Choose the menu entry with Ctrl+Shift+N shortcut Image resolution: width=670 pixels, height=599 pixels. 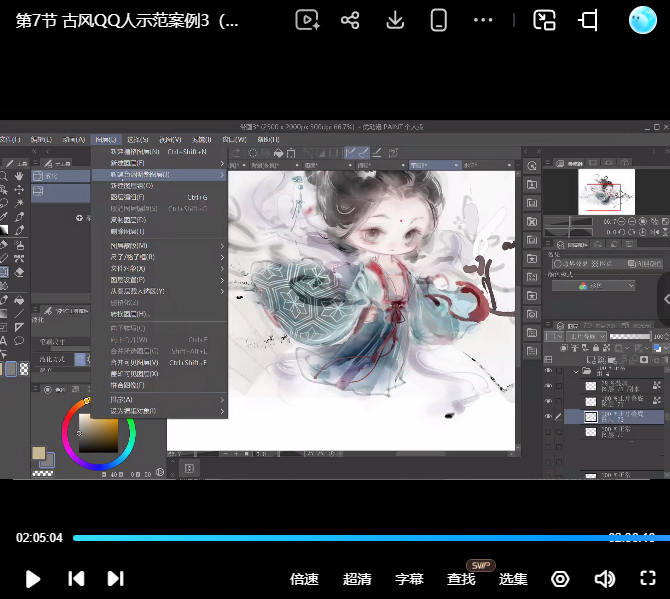pyautogui.click(x=159, y=152)
